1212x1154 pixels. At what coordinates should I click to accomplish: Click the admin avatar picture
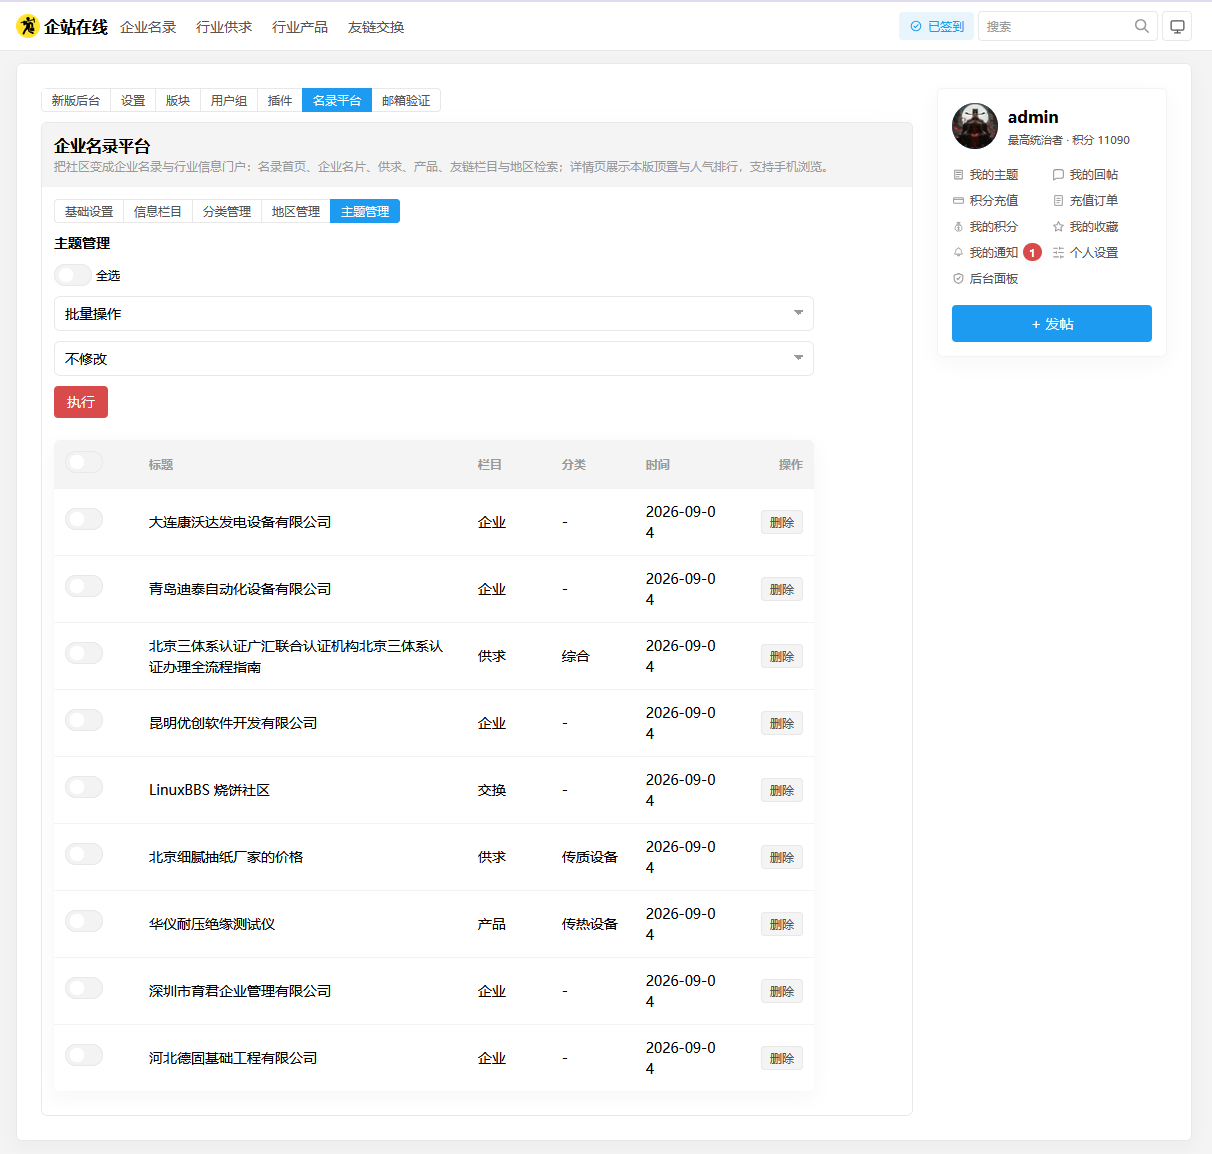(x=975, y=126)
